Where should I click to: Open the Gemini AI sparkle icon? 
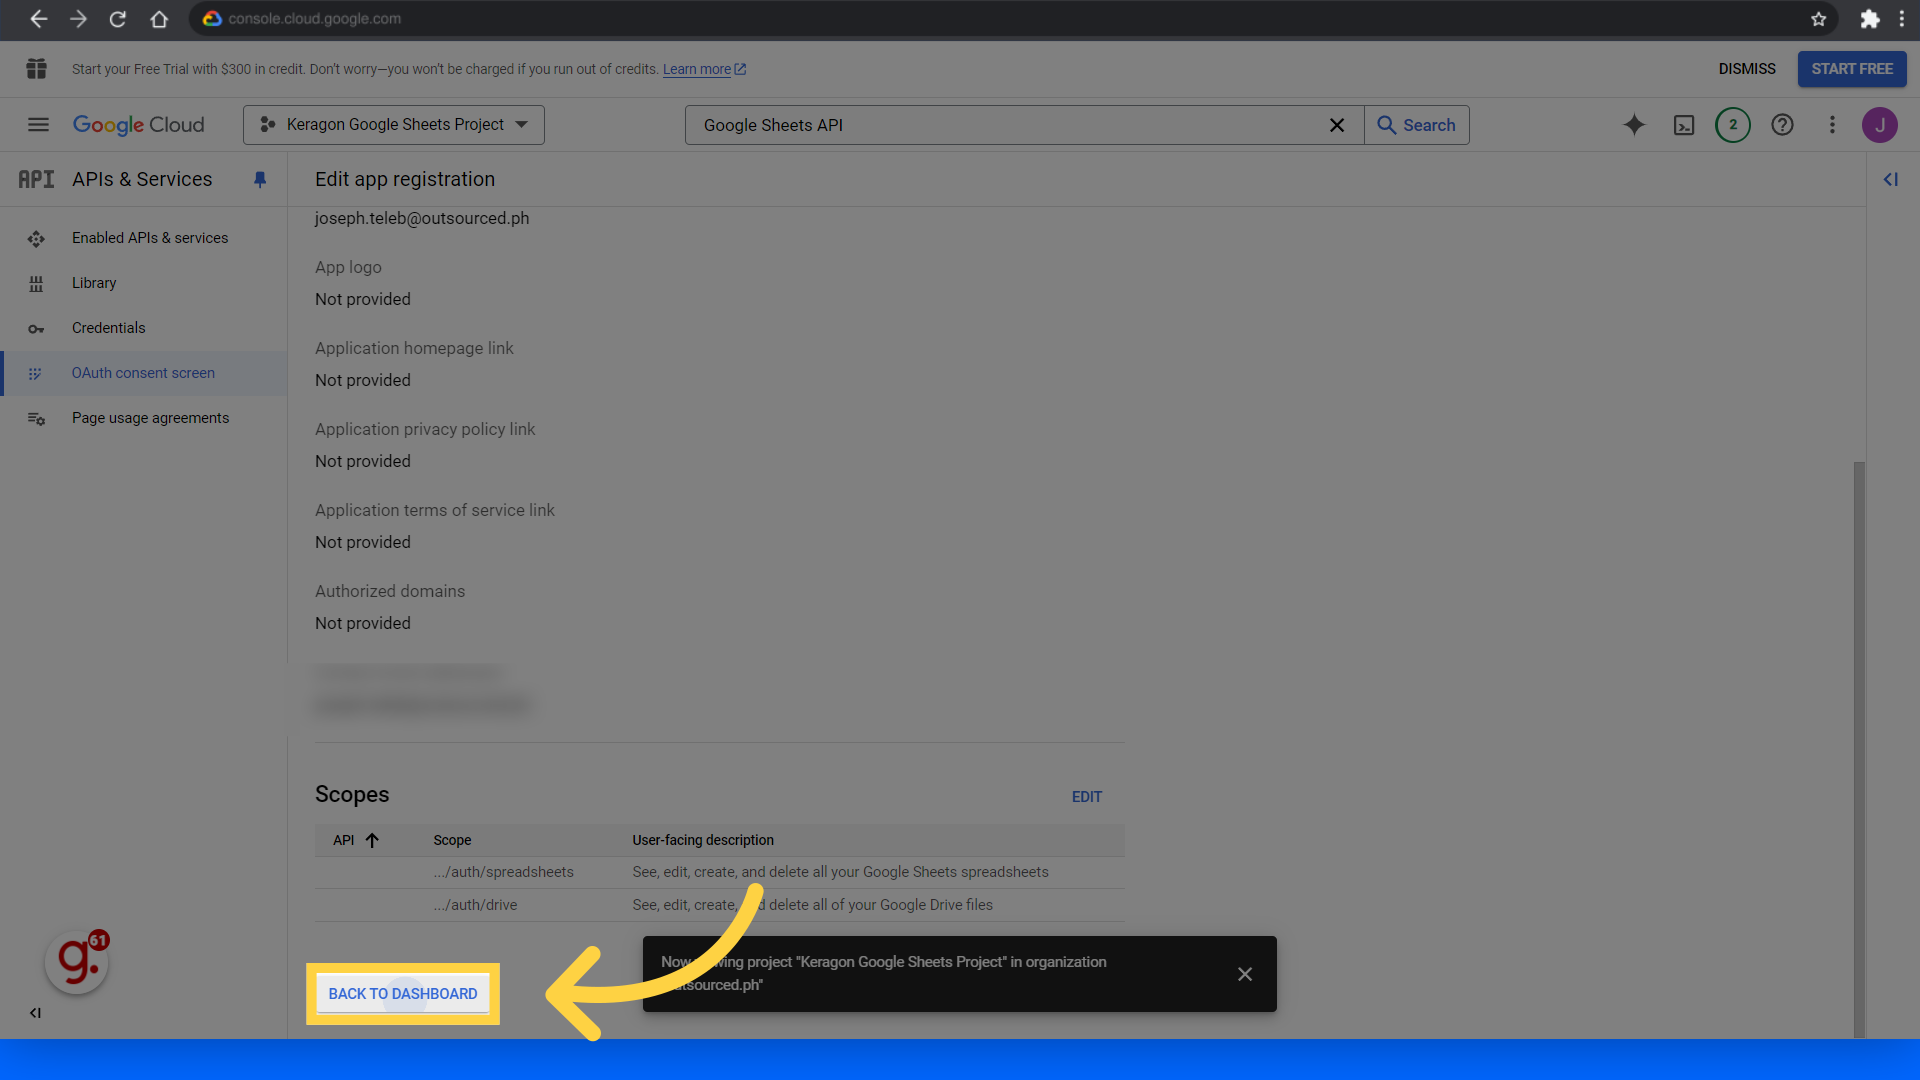tap(1634, 125)
